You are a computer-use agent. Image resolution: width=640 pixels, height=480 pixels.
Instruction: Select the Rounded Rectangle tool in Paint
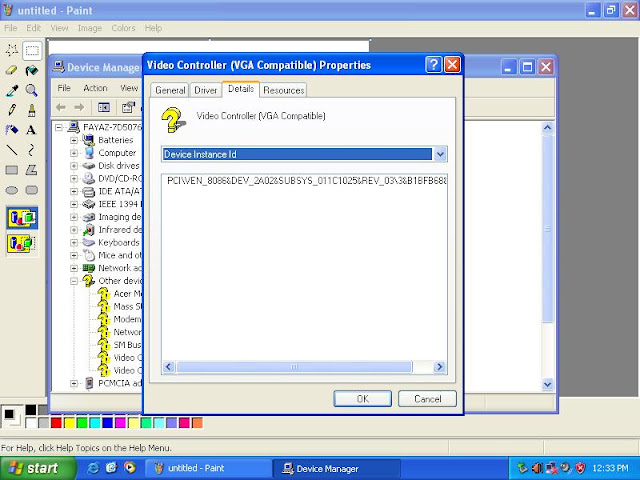32,190
